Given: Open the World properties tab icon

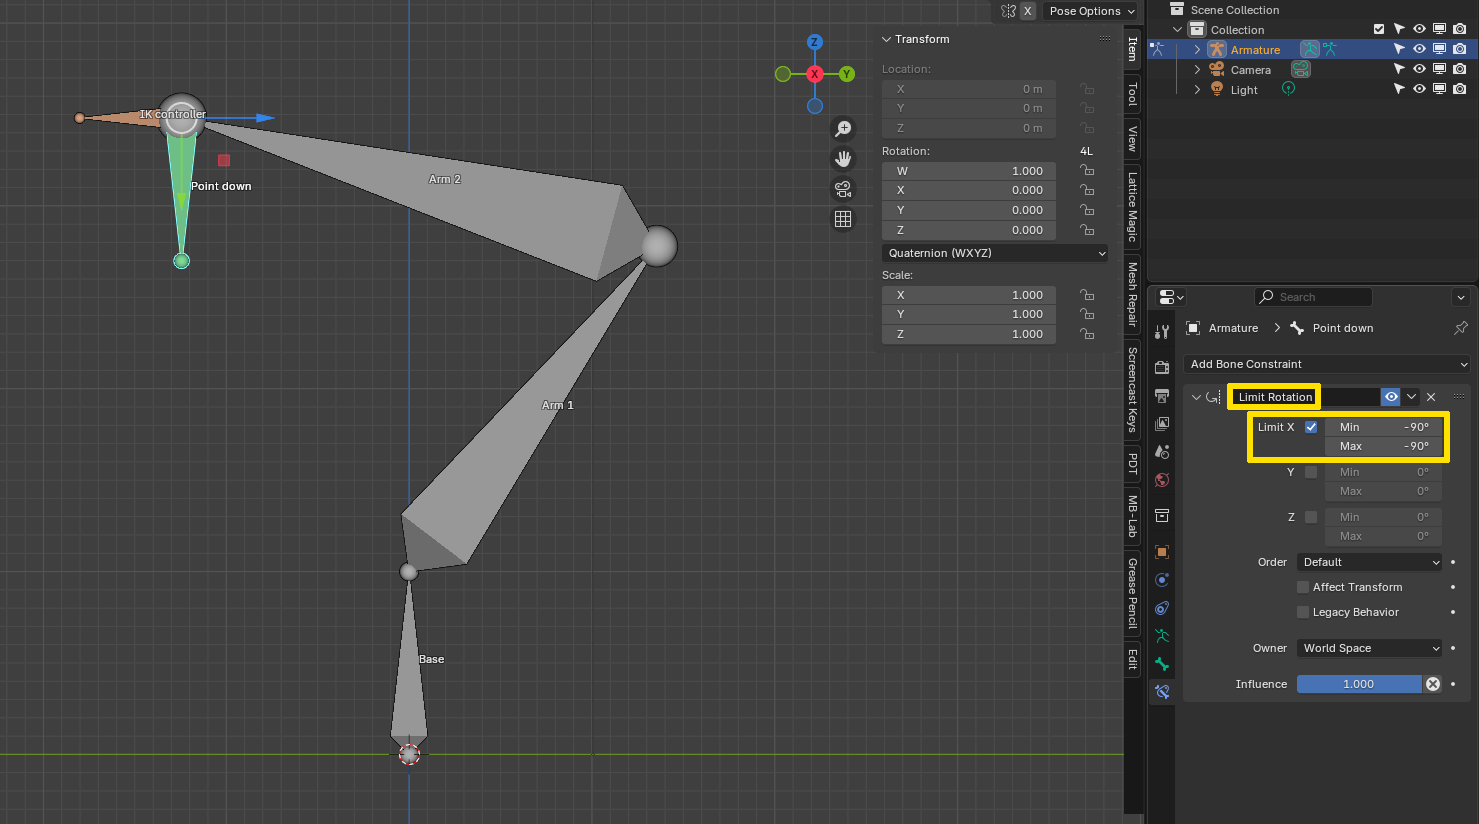Looking at the screenshot, I should [1162, 480].
